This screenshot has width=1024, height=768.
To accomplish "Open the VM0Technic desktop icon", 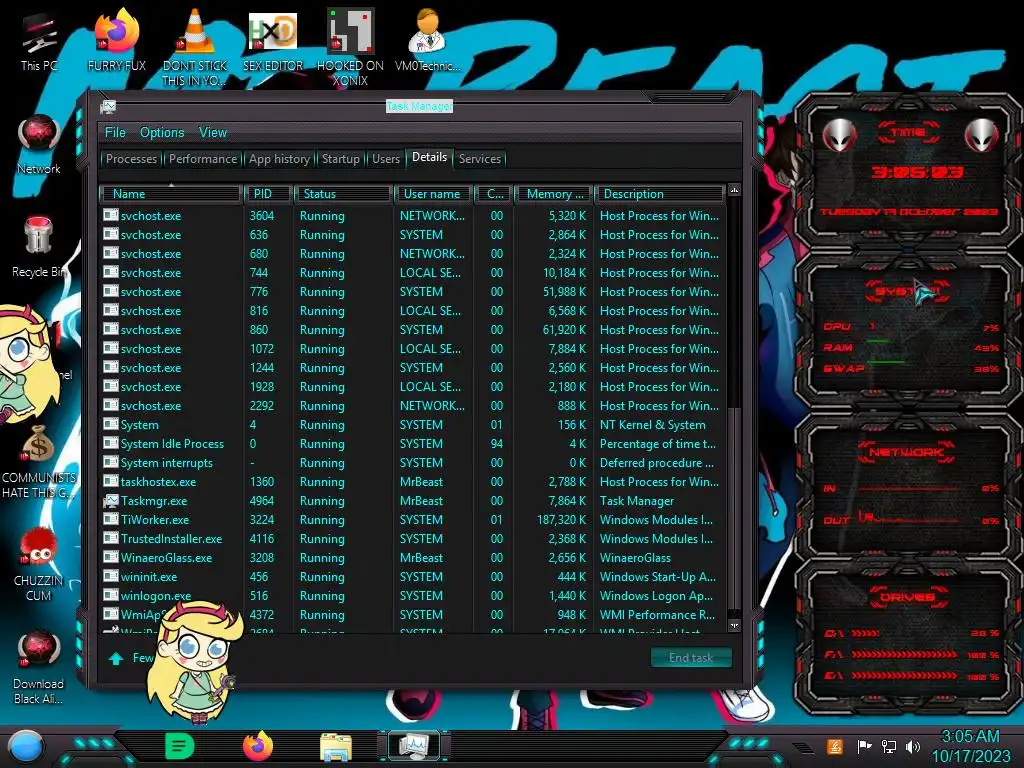I will pyautogui.click(x=427, y=40).
